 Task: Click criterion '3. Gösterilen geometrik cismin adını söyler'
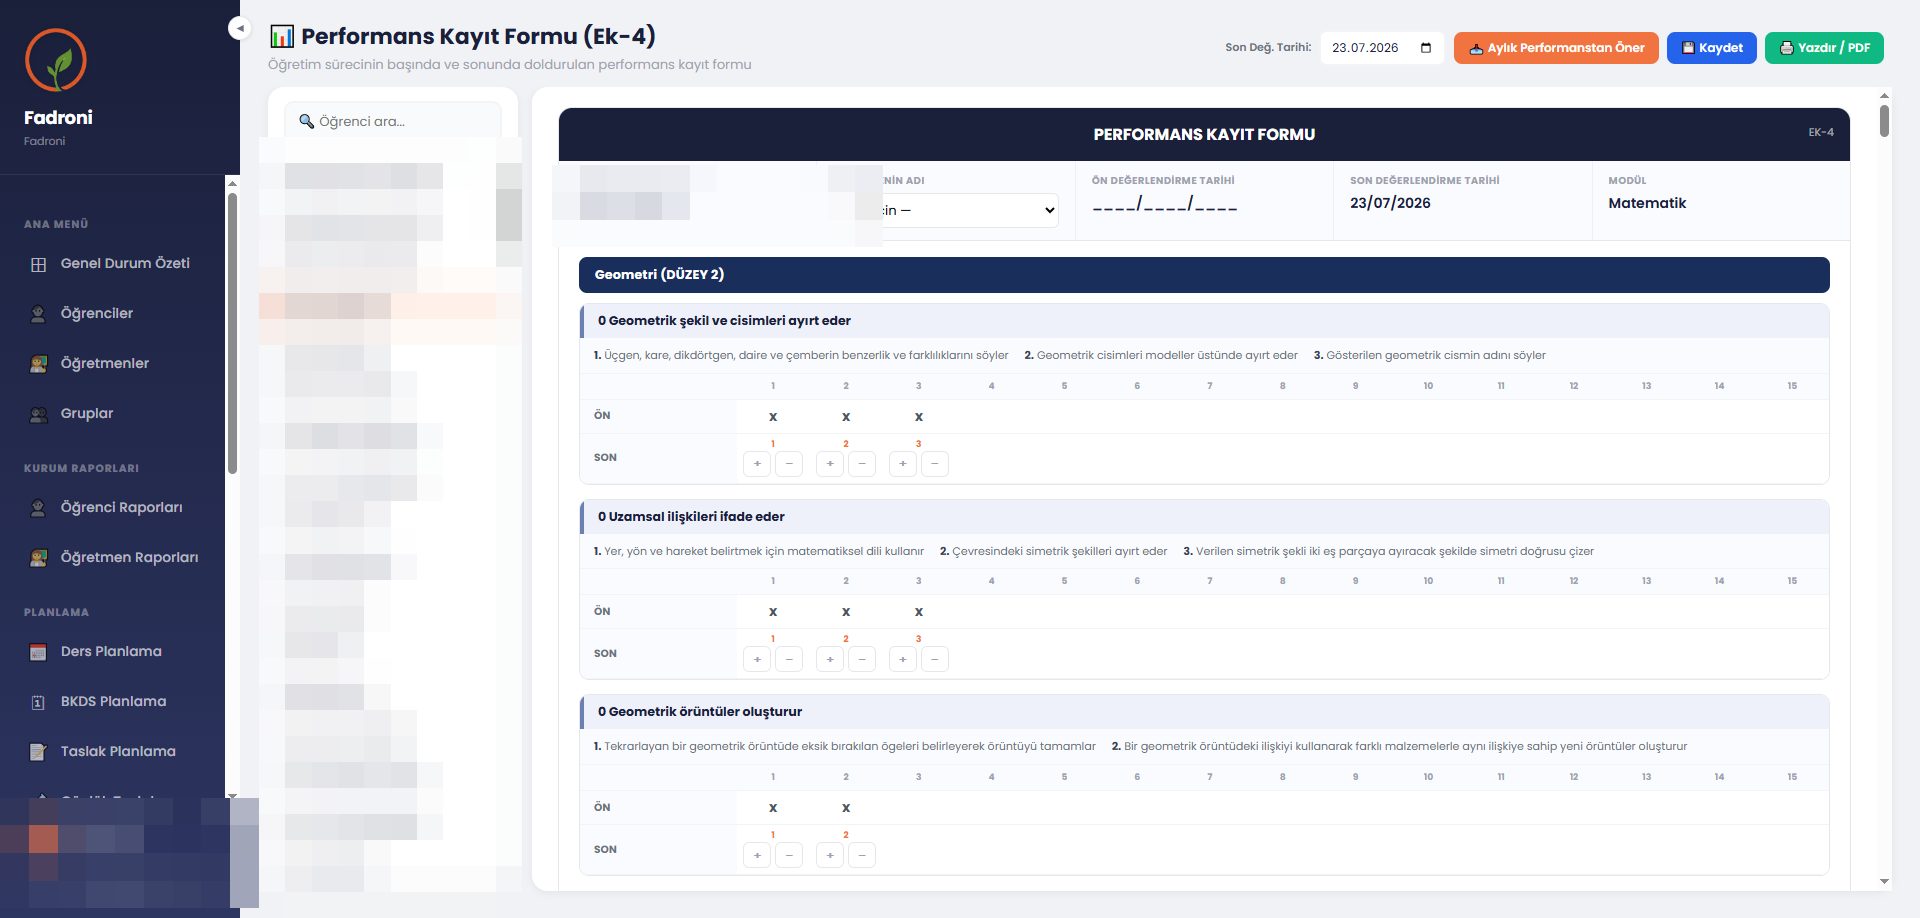[x=1430, y=355]
